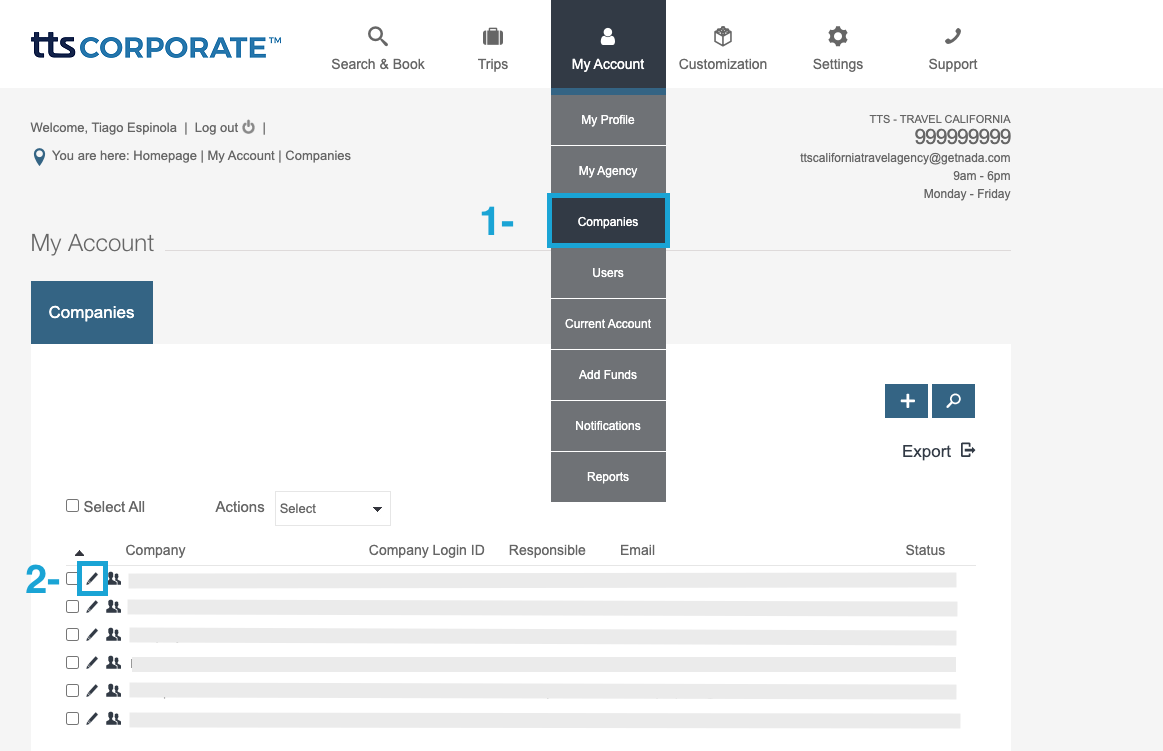Image resolution: width=1163 pixels, height=751 pixels.
Task: Click the sort arrow above the checkbox column
Action: [x=80, y=551]
